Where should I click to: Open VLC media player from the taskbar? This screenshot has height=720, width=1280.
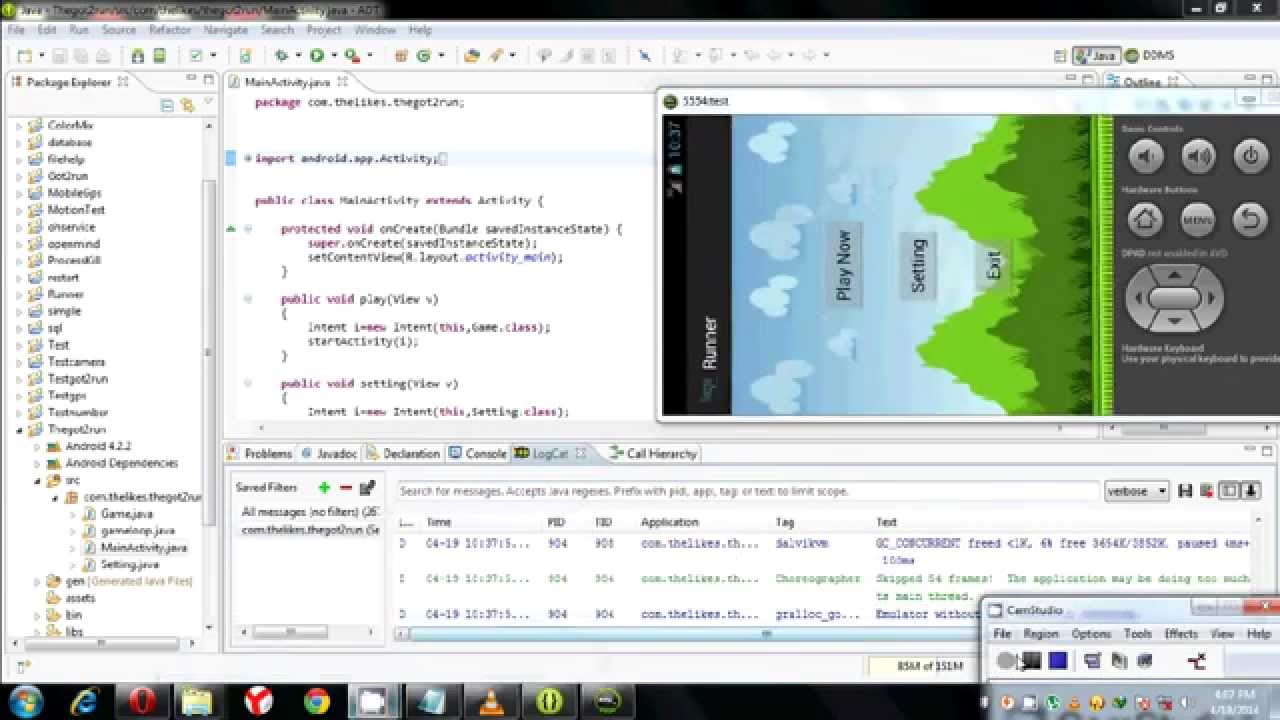point(491,700)
